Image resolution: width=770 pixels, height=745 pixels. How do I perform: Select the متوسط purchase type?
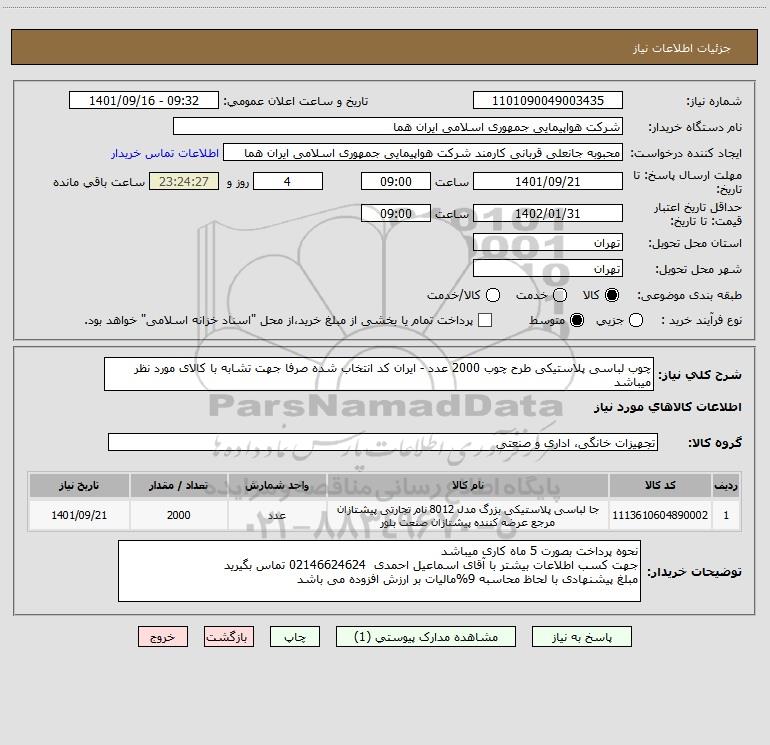pos(577,320)
